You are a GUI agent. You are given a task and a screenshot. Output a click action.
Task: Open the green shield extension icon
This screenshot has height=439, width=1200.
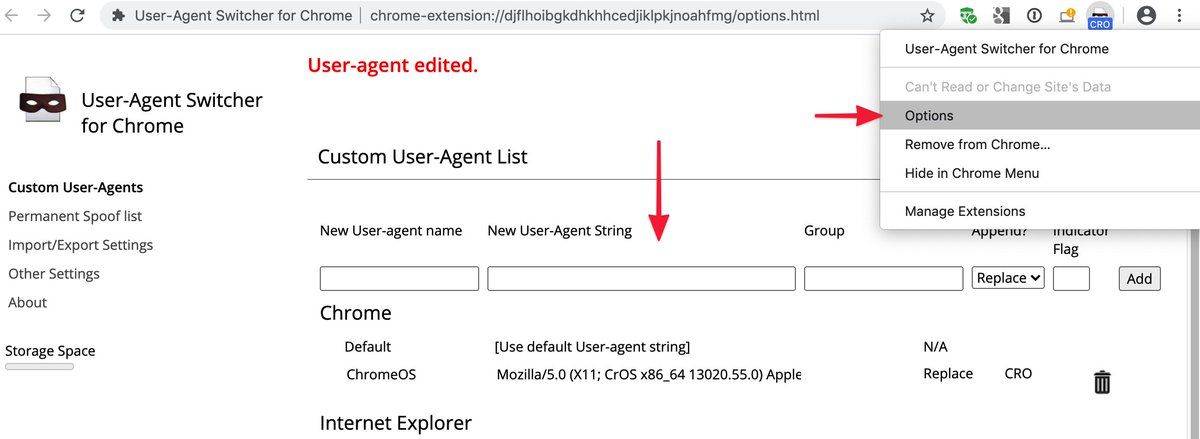point(968,16)
